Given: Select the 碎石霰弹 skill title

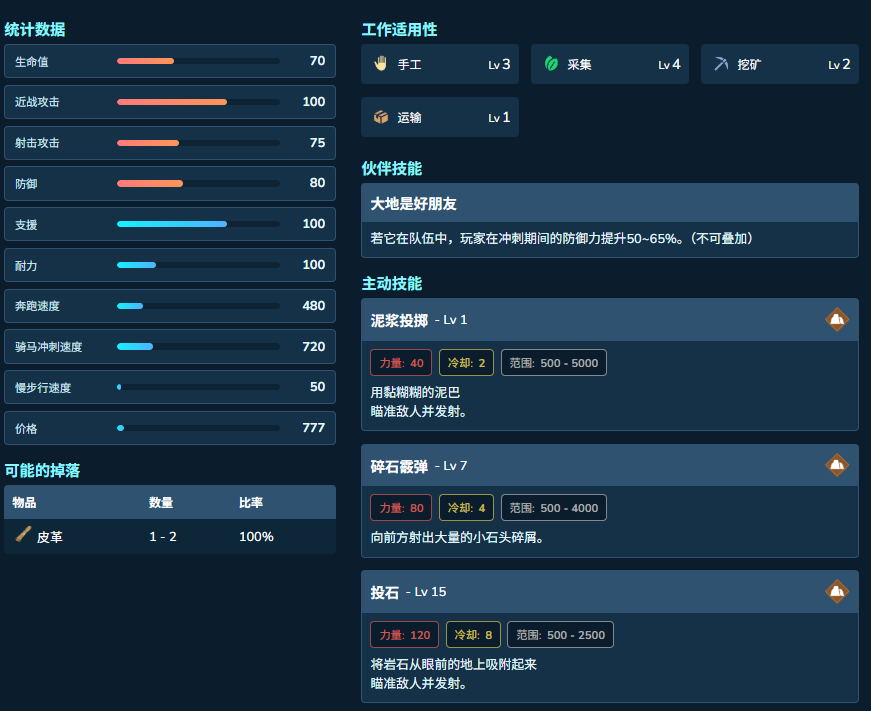Looking at the screenshot, I should (399, 466).
